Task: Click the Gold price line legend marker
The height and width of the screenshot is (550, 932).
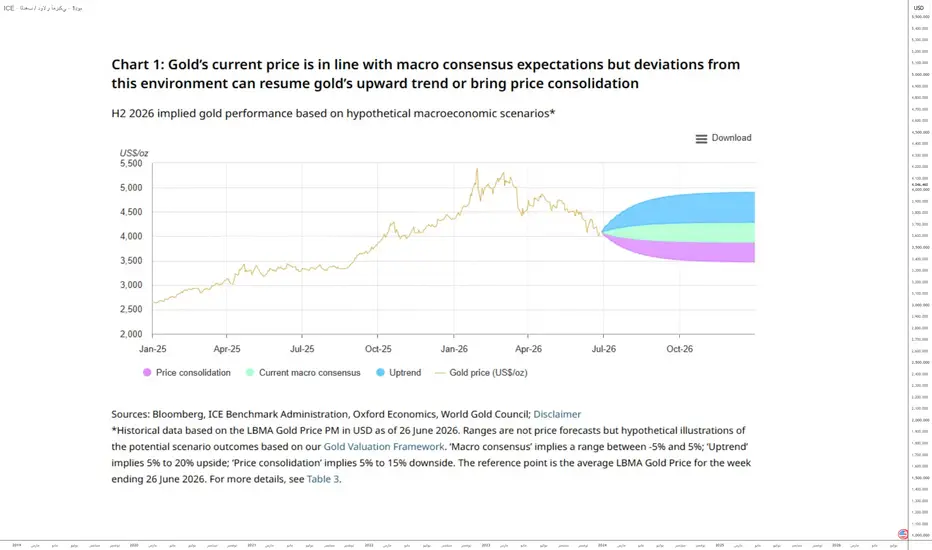Action: tap(440, 373)
